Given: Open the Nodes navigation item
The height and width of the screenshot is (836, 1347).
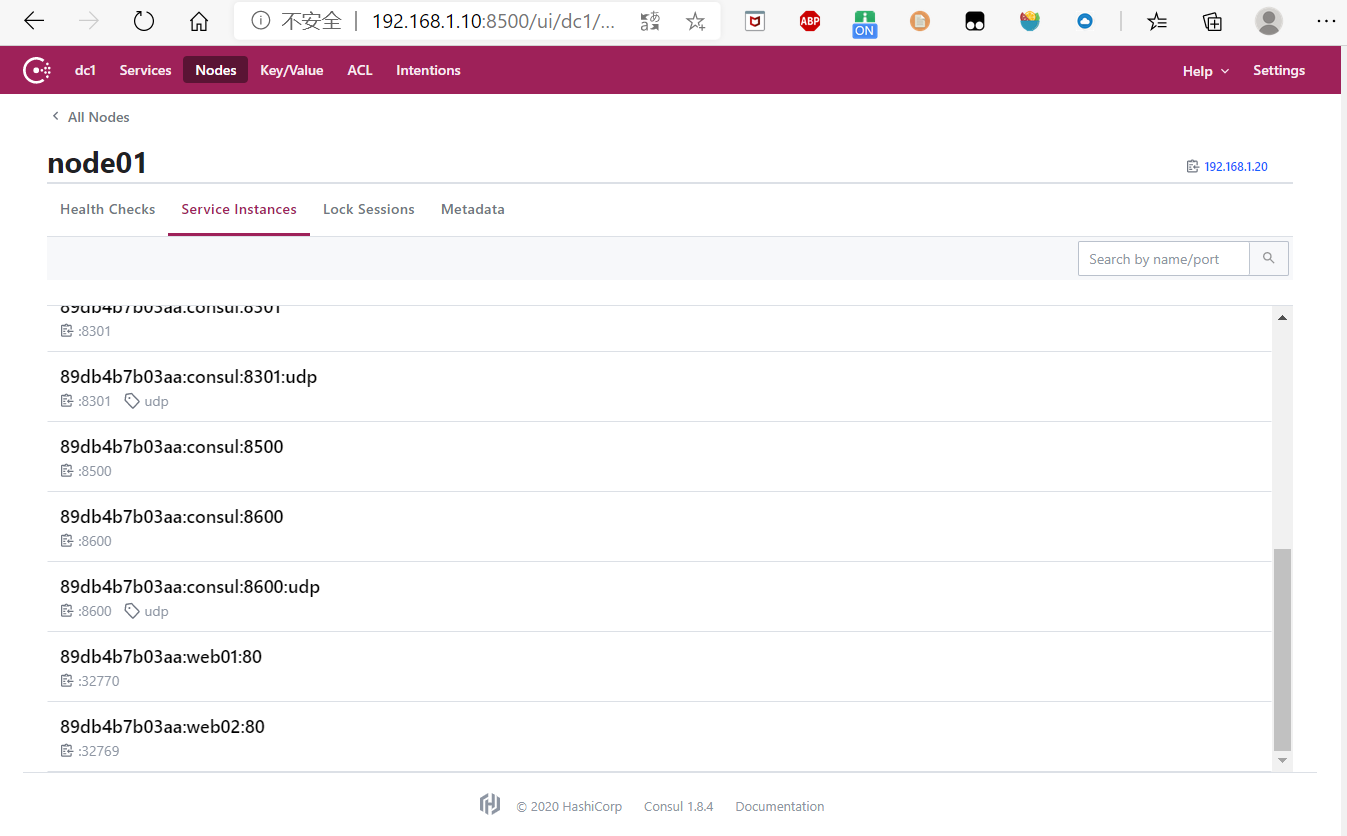Looking at the screenshot, I should [216, 70].
